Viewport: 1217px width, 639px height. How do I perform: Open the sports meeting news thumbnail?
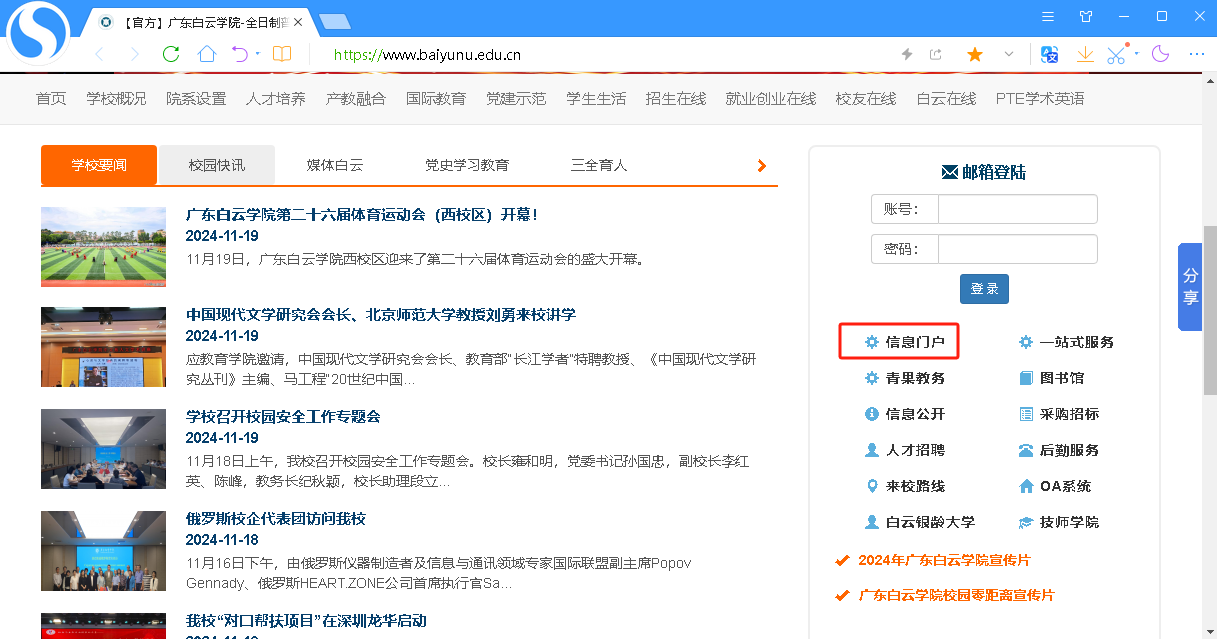point(103,247)
